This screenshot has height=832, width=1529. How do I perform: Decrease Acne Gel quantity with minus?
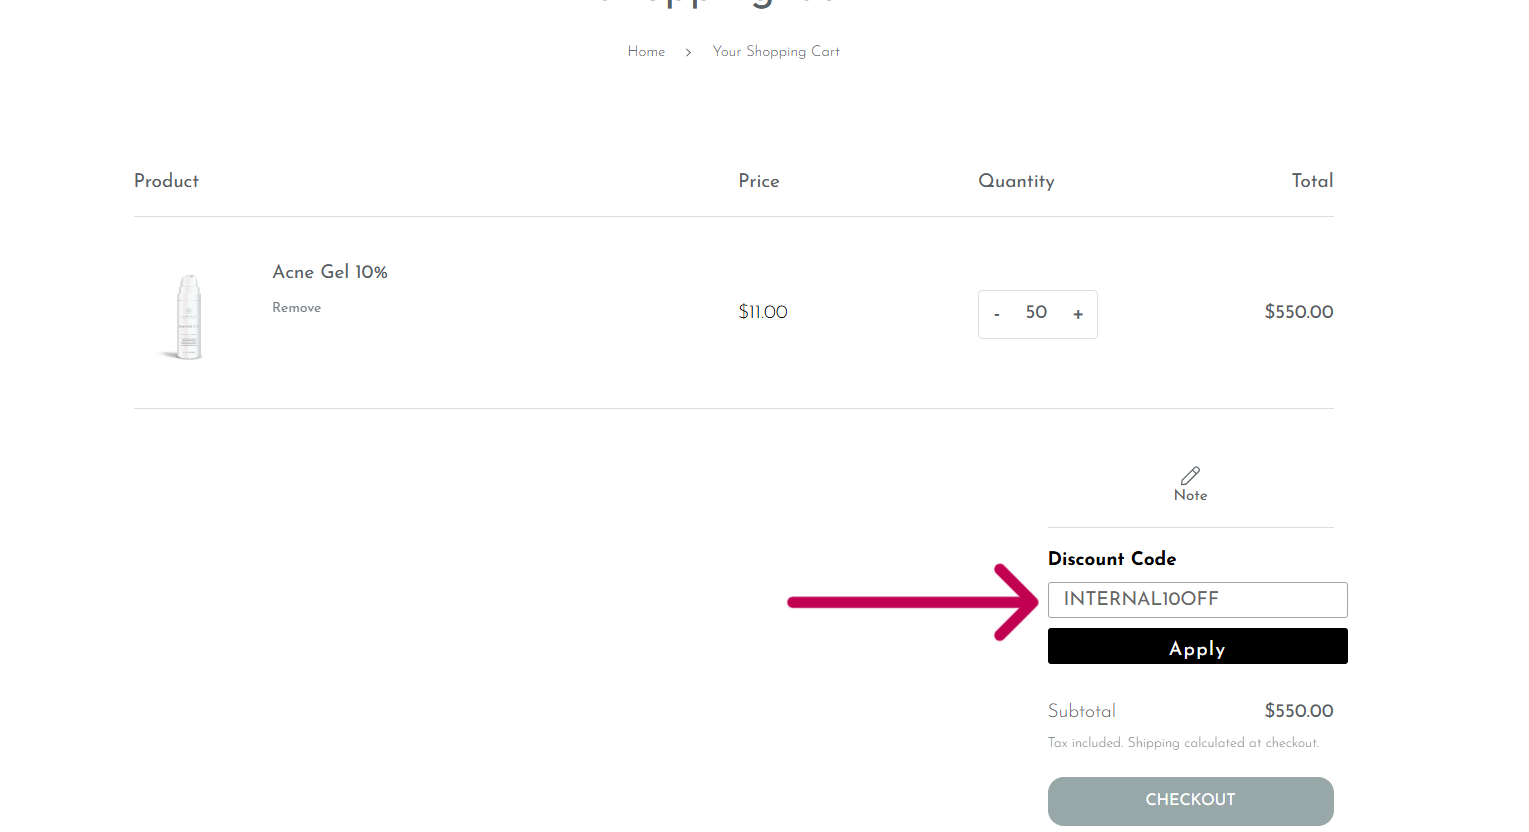[x=997, y=314]
